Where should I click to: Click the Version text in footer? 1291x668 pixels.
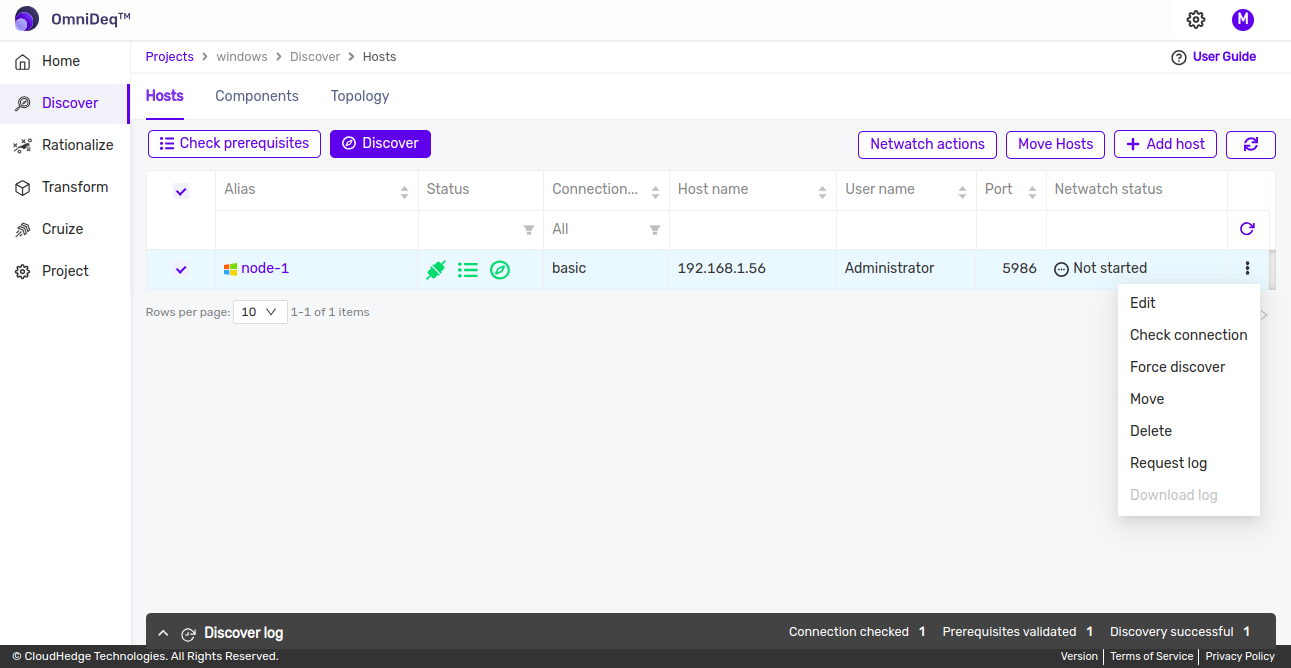[x=1079, y=657]
